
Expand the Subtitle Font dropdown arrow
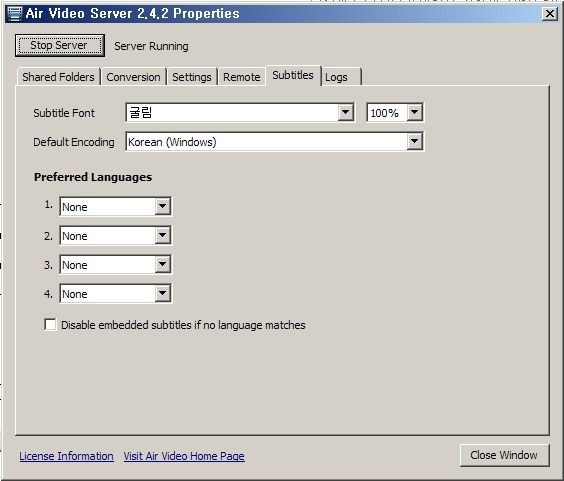point(345,112)
